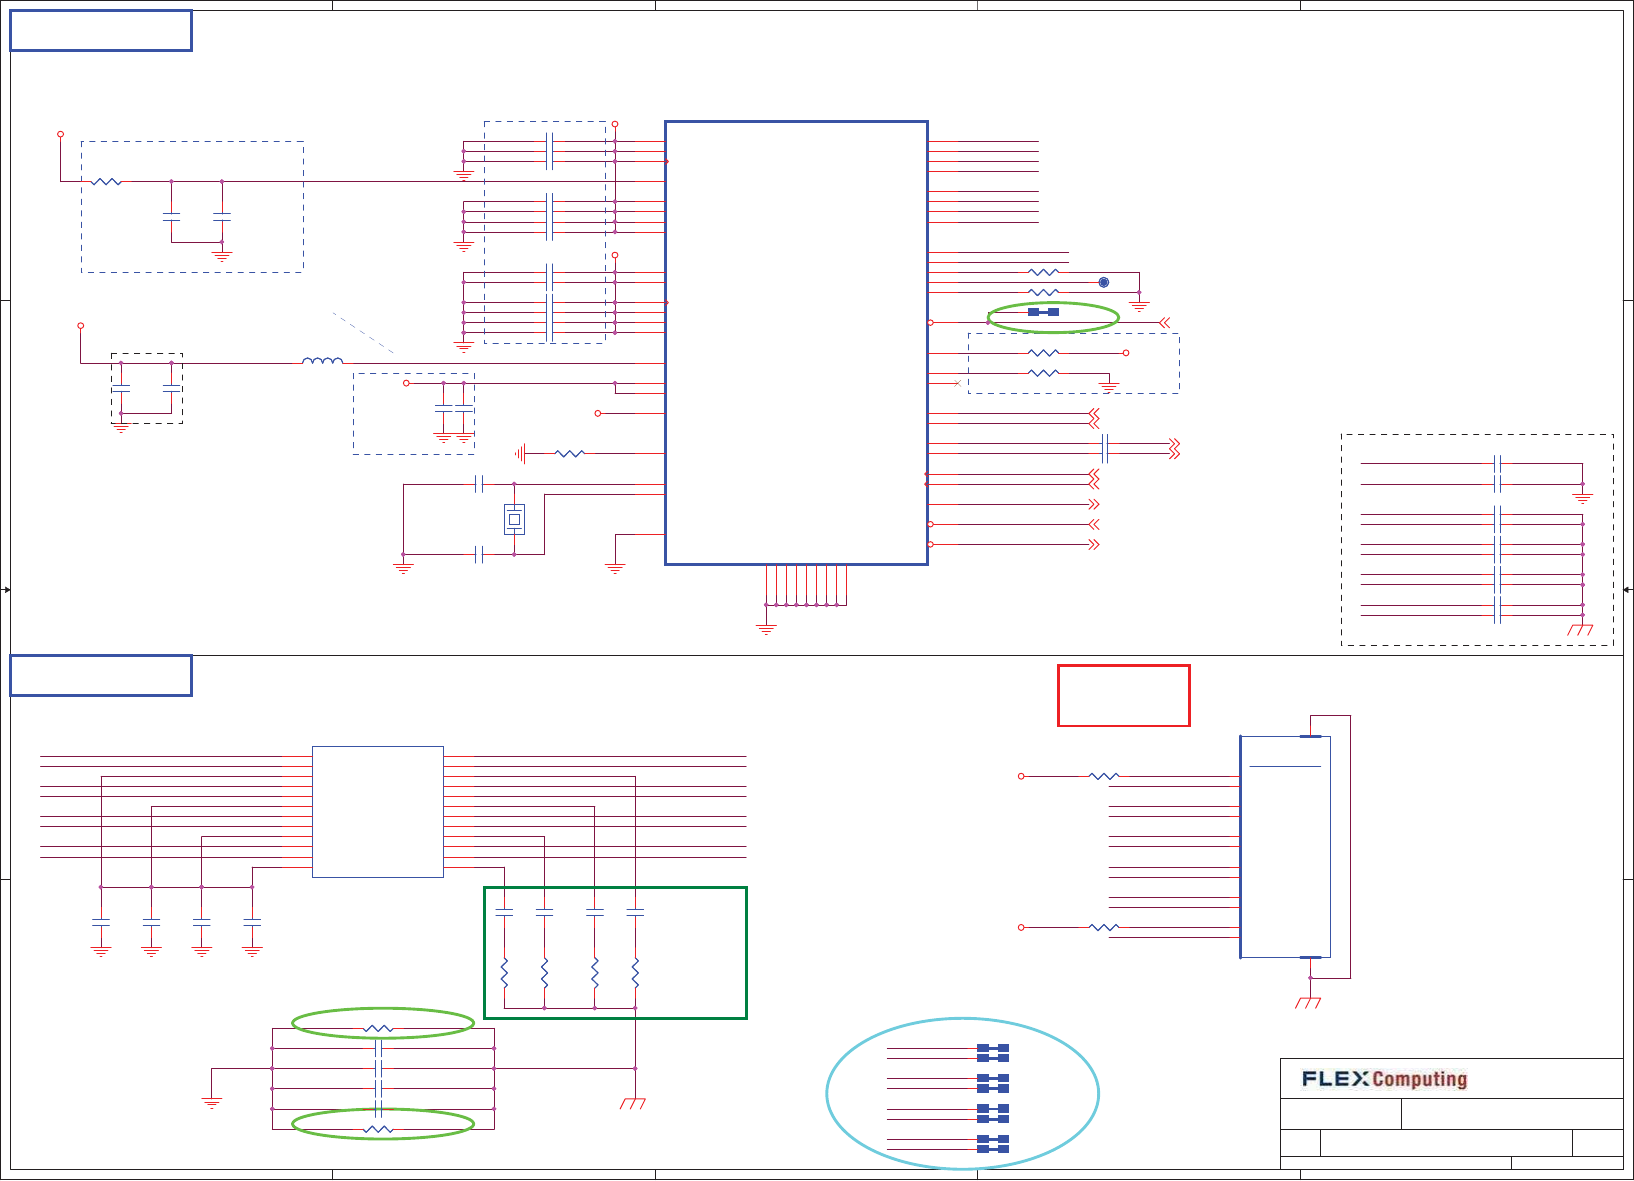Select the dark green rectangle around four RC pairs

615,953
